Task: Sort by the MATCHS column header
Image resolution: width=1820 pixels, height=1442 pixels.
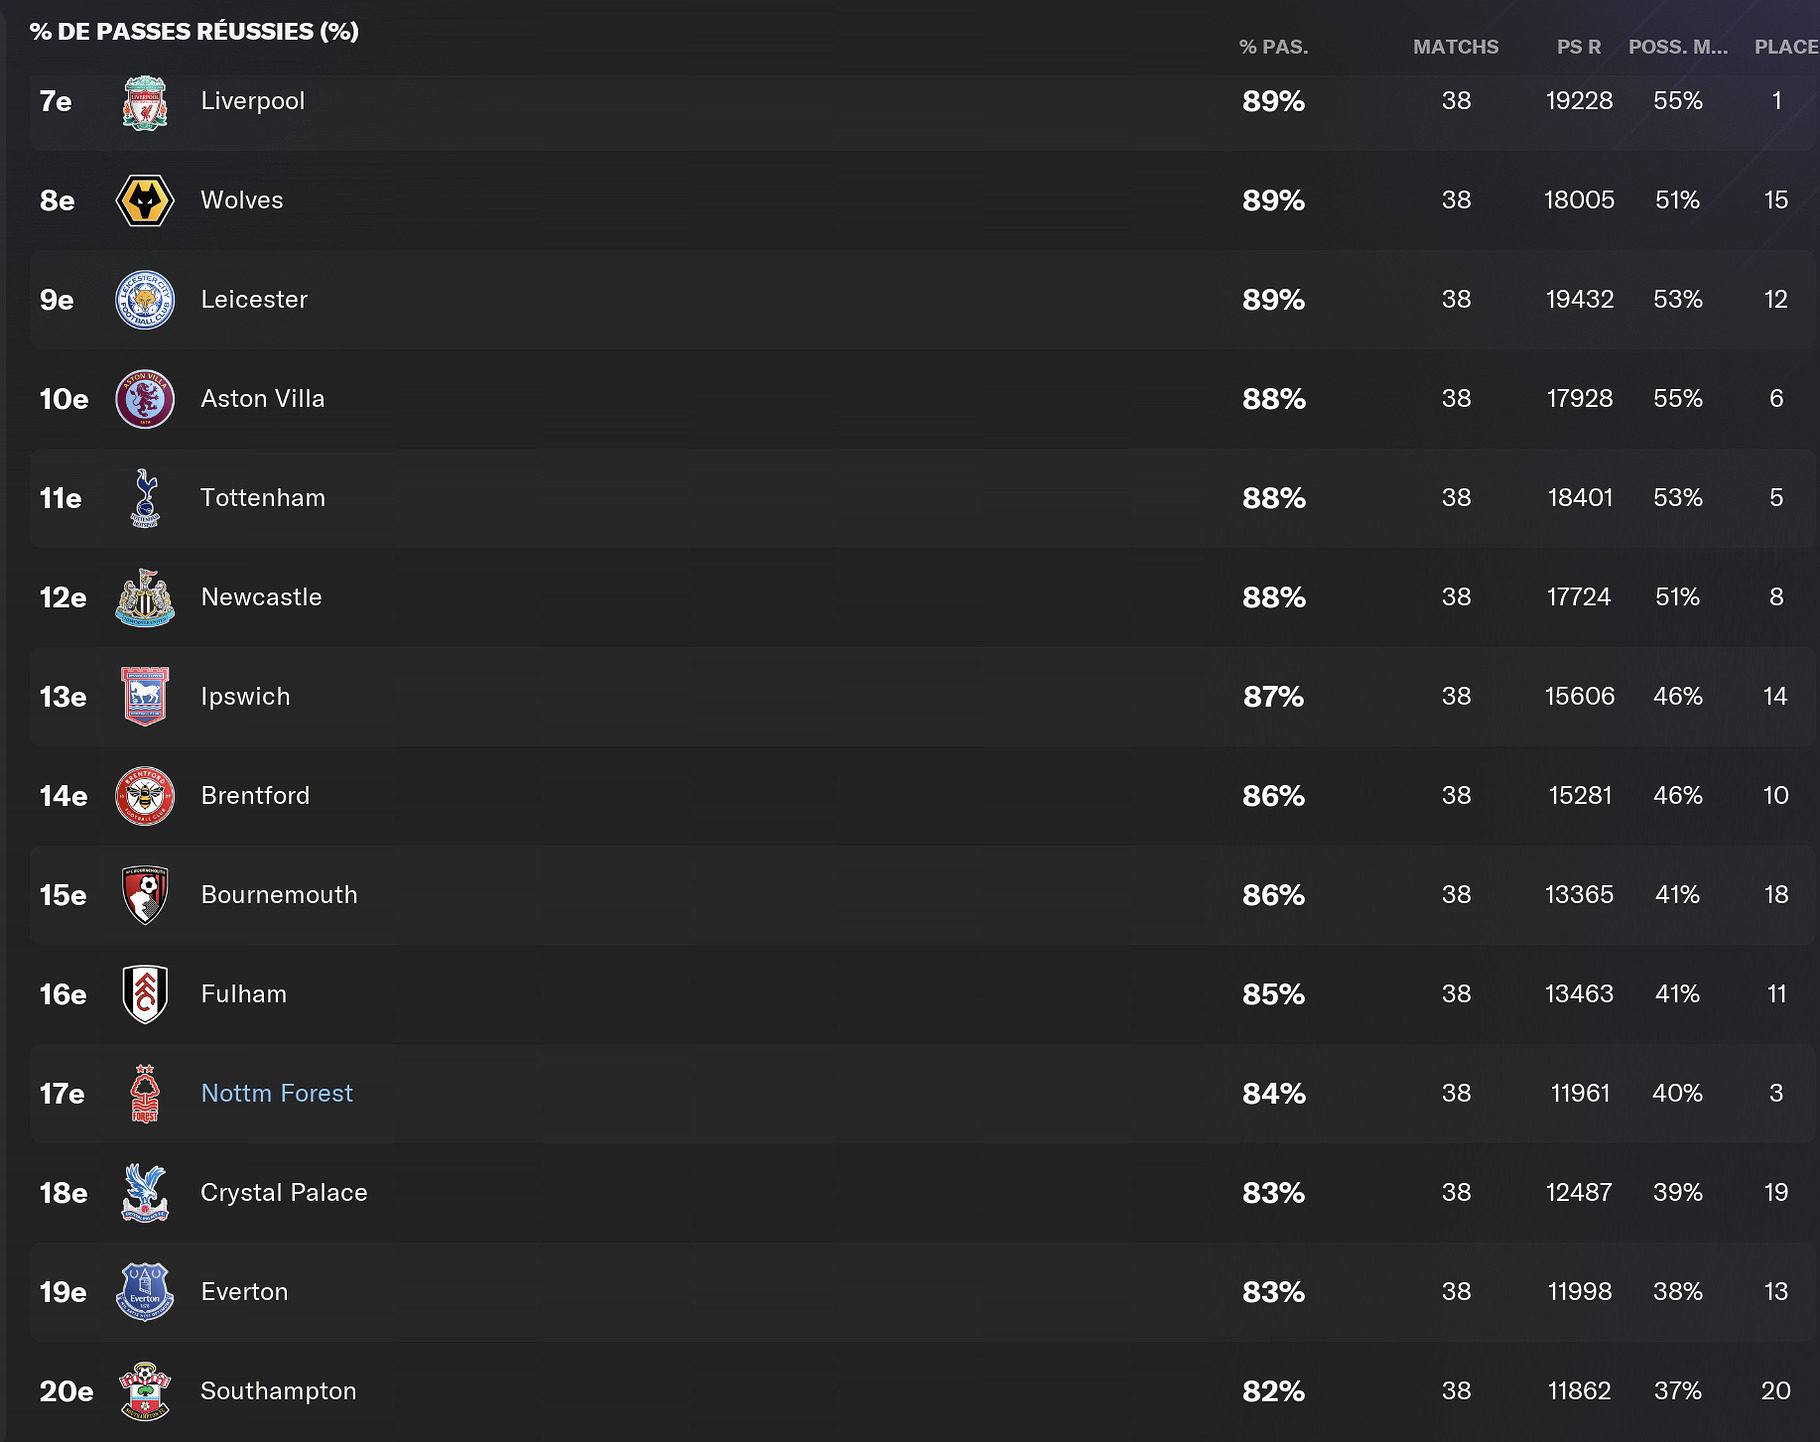Action: click(1456, 47)
